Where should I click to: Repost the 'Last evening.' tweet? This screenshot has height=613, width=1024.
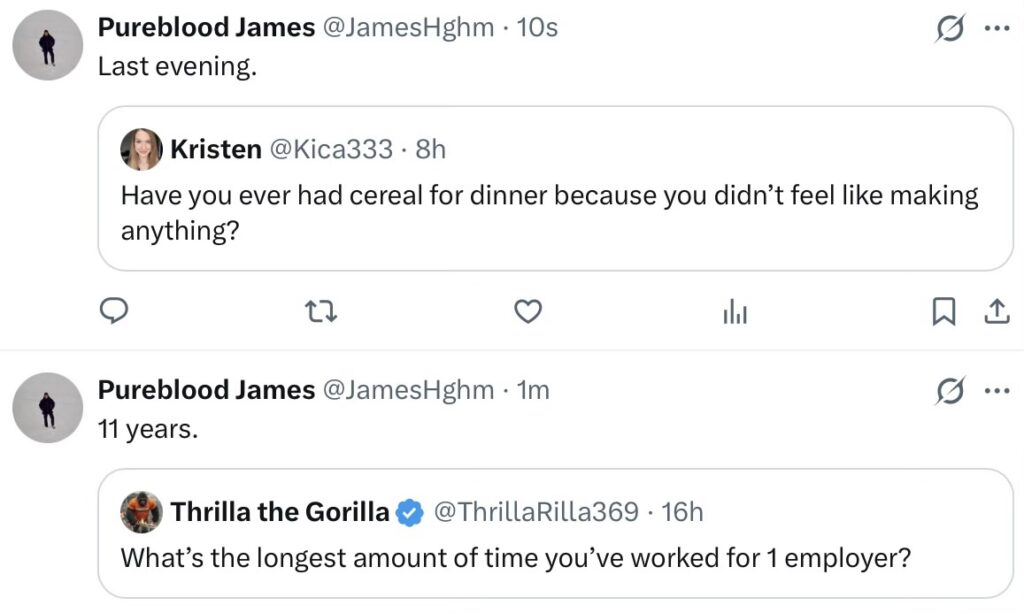pyautogui.click(x=322, y=313)
